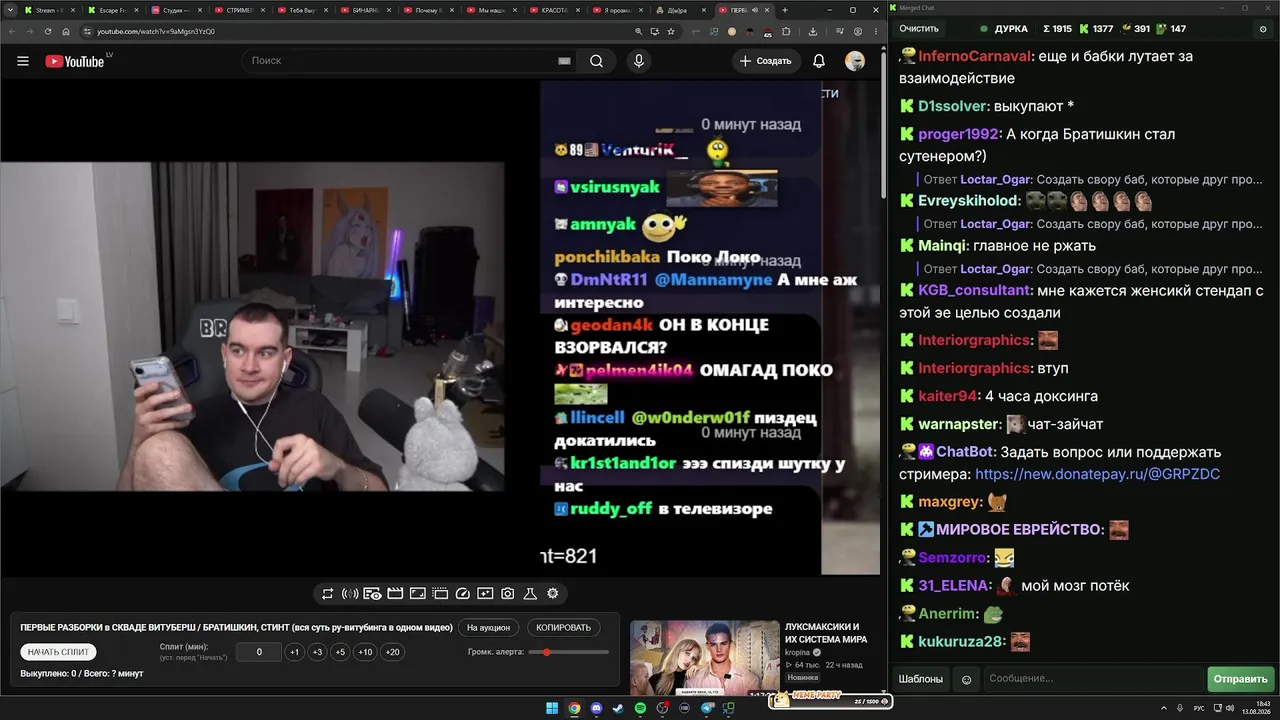Viewport: 1280px width, 720px height.
Task: Go to the browser home page
Action: pos(66,31)
